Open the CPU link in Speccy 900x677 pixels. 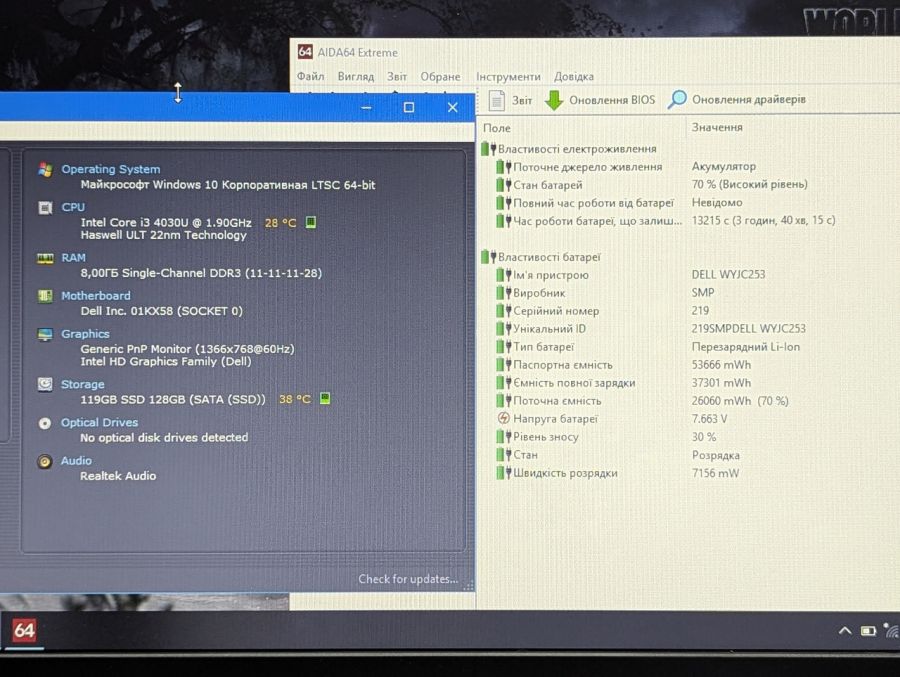pyautogui.click(x=73, y=207)
